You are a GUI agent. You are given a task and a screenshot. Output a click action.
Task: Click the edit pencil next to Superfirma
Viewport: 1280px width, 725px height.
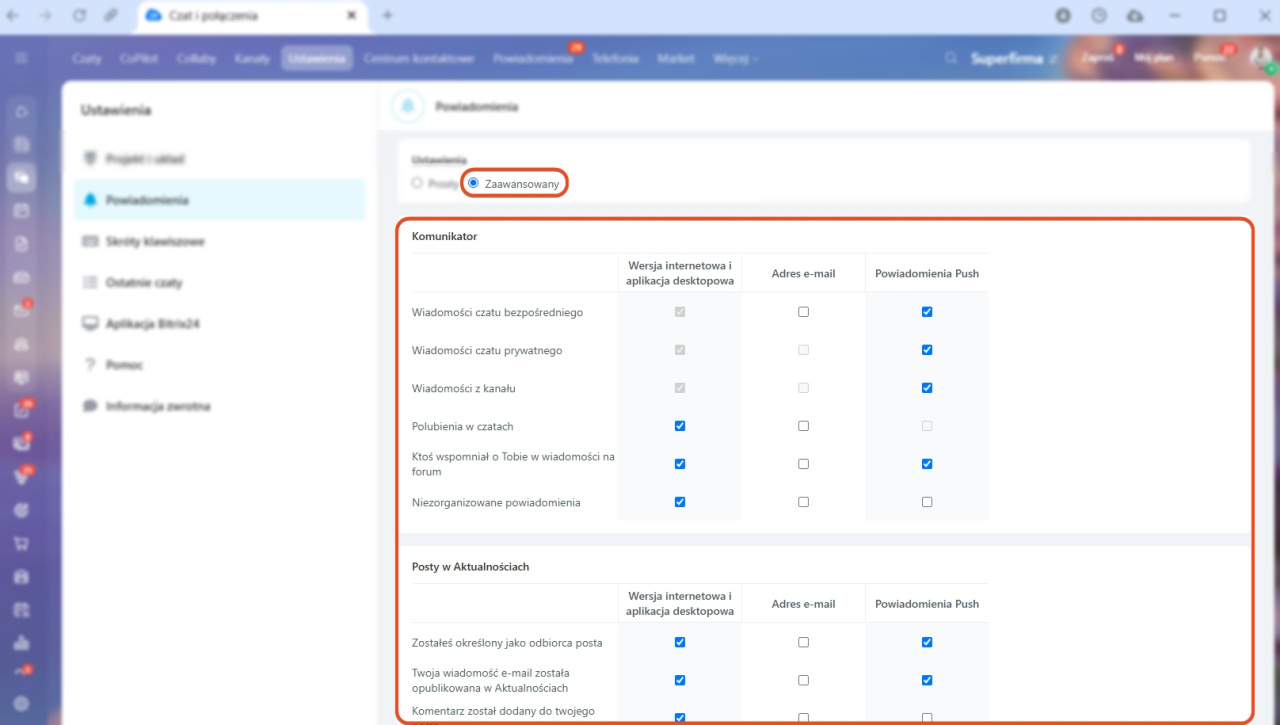pos(1053,59)
